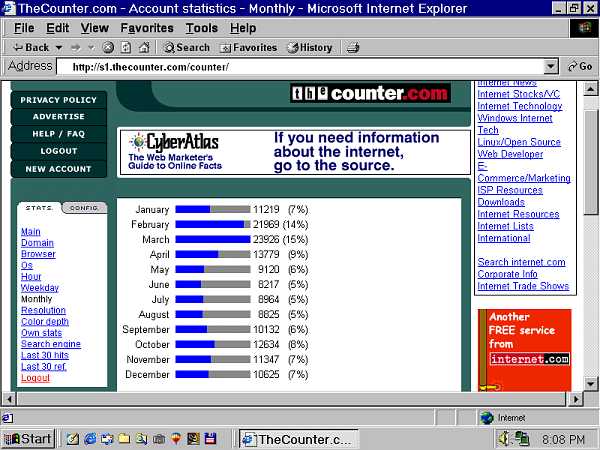This screenshot has width=600, height=450.
Task: Open the Linux/Open Source link
Action: point(519,142)
